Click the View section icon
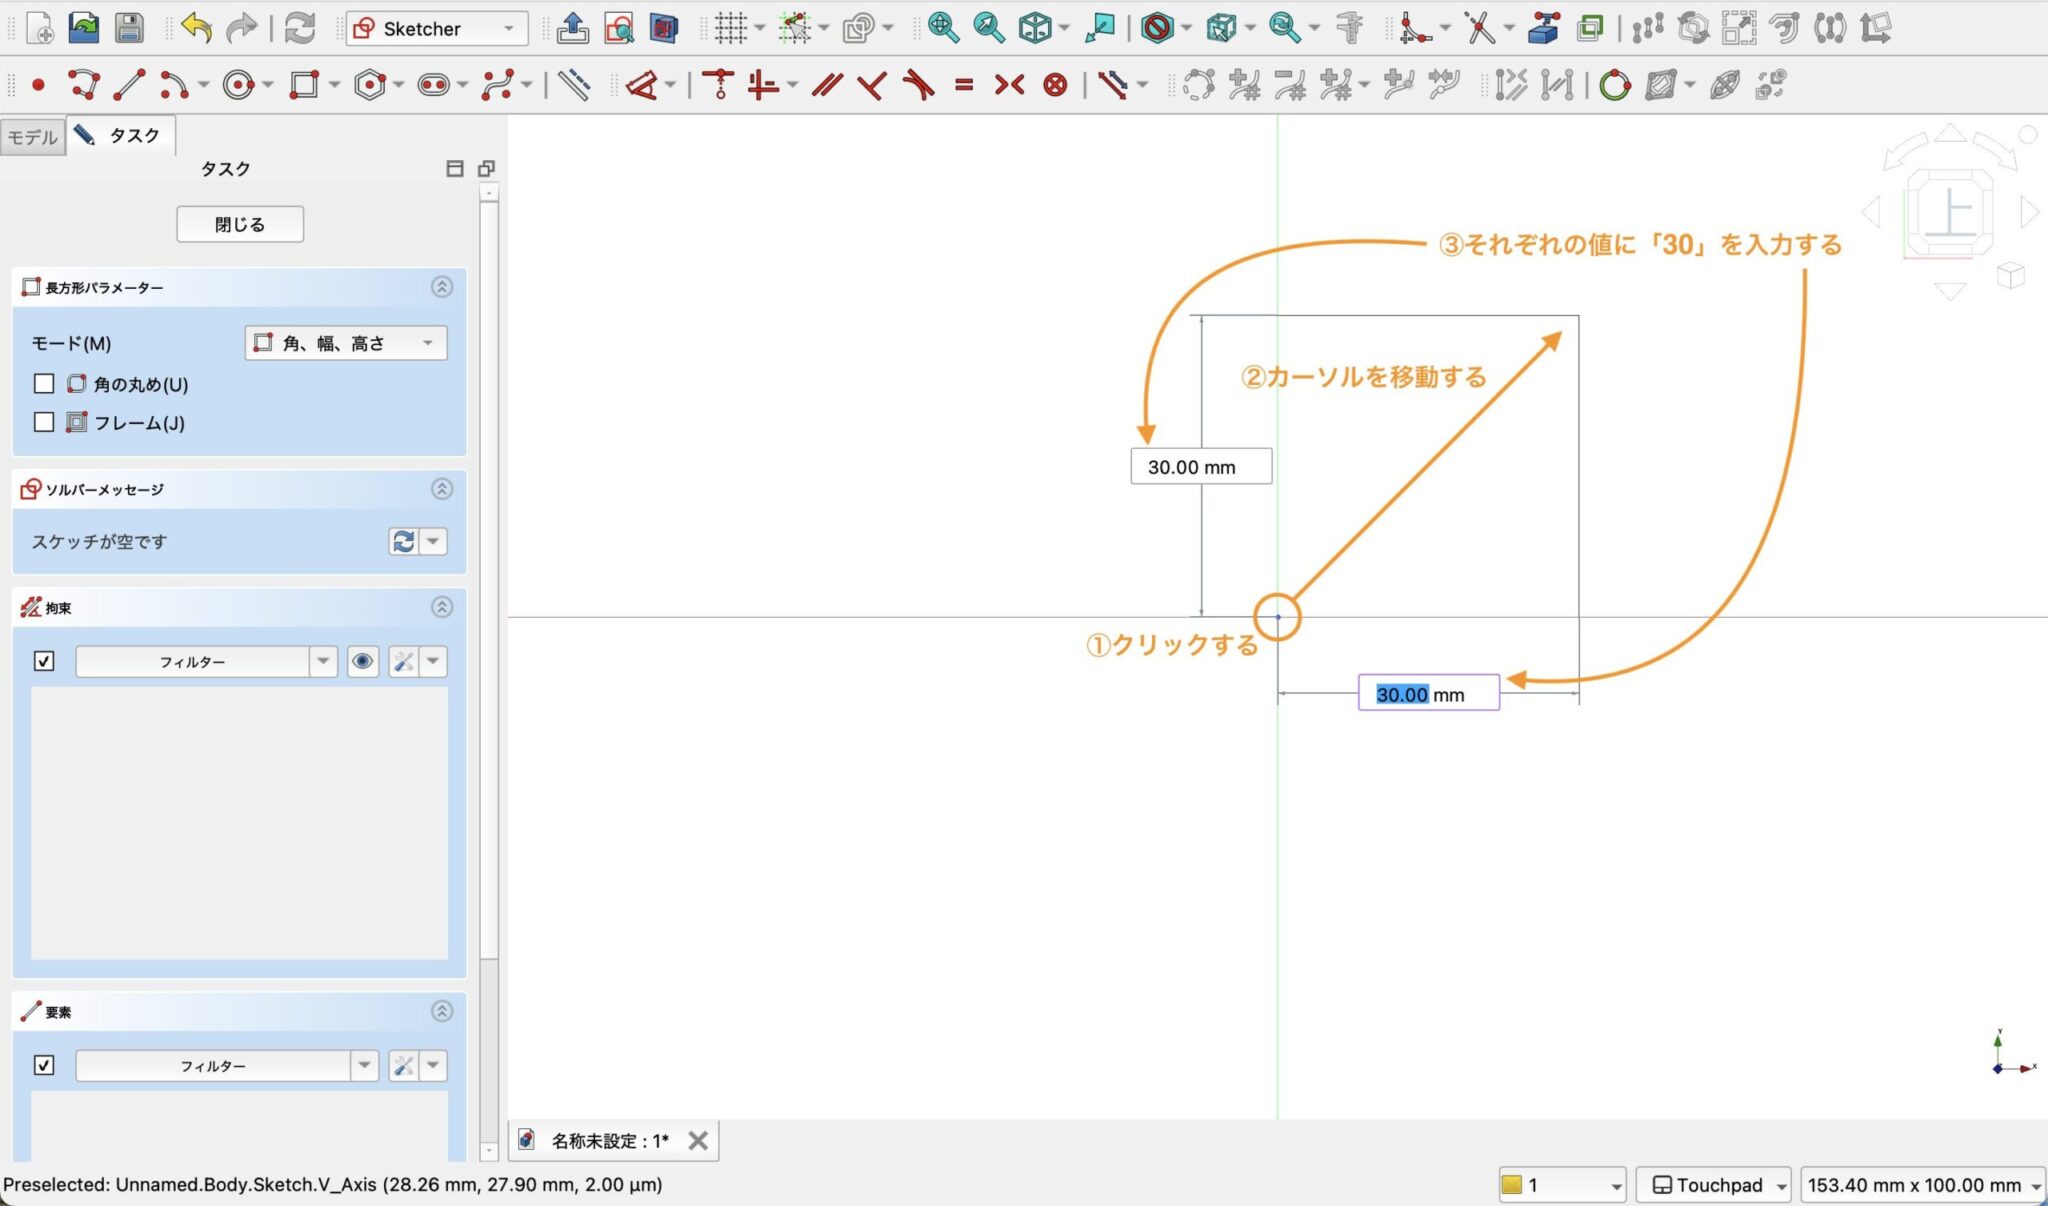The image size is (2048, 1206). 664,28
